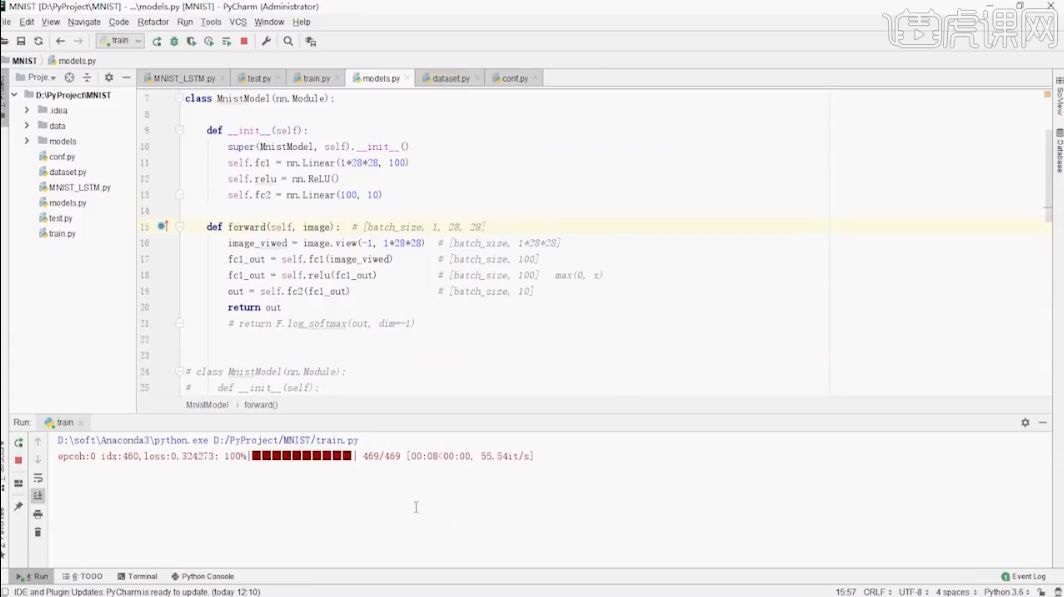Click the Save All icon in toolbar
1064x597 pixels.
point(21,41)
